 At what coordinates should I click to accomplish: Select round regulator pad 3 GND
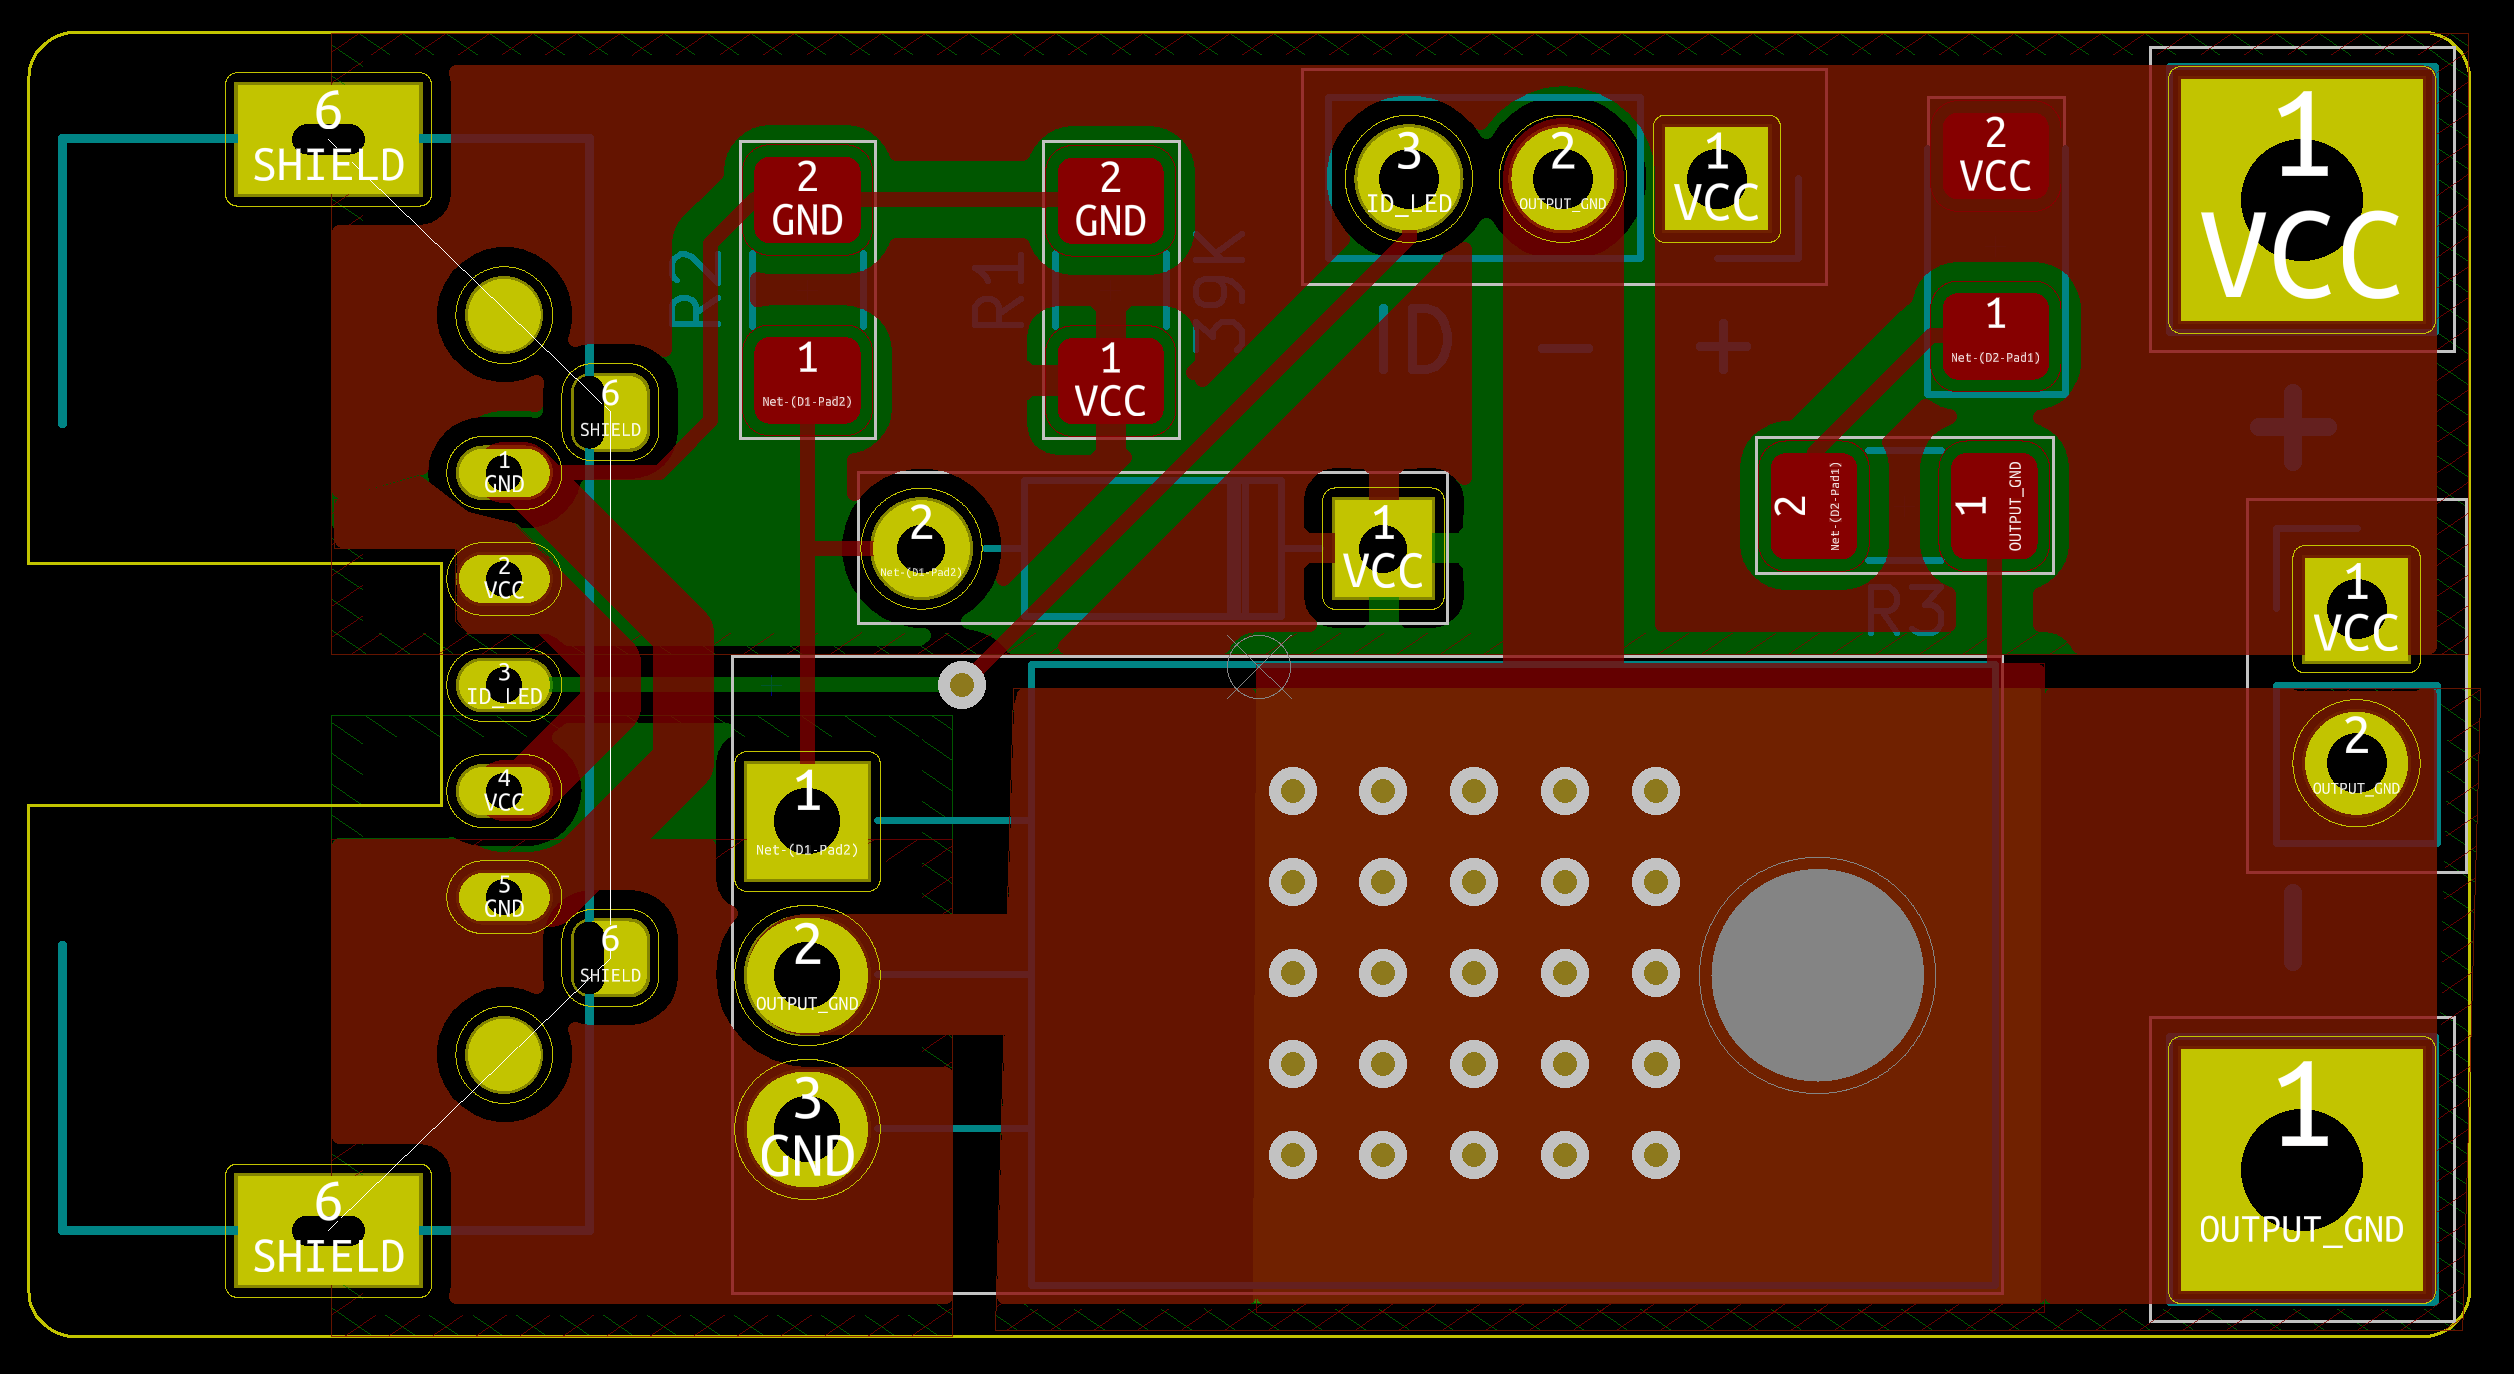click(807, 1129)
